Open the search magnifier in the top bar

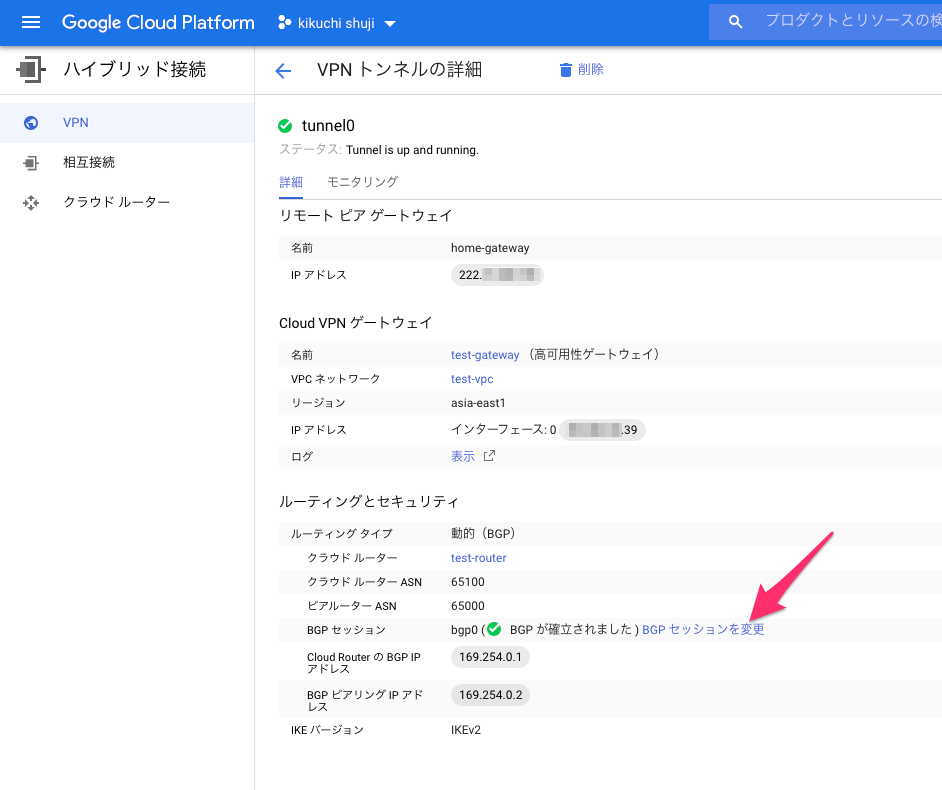[x=734, y=21]
